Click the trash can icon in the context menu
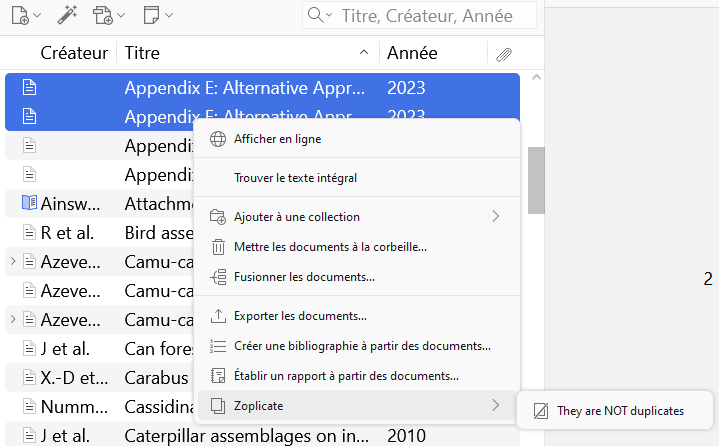Screen dimensions: 719x446 click(218, 247)
